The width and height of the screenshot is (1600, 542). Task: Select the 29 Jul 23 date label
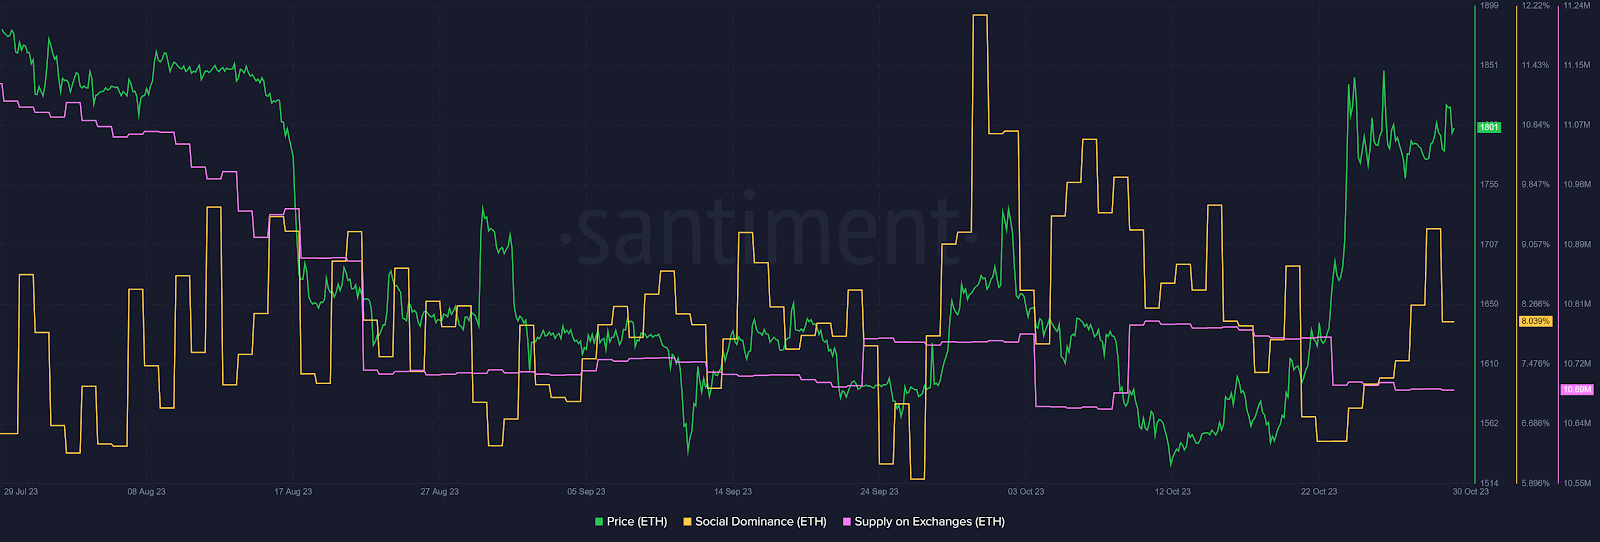coord(21,492)
